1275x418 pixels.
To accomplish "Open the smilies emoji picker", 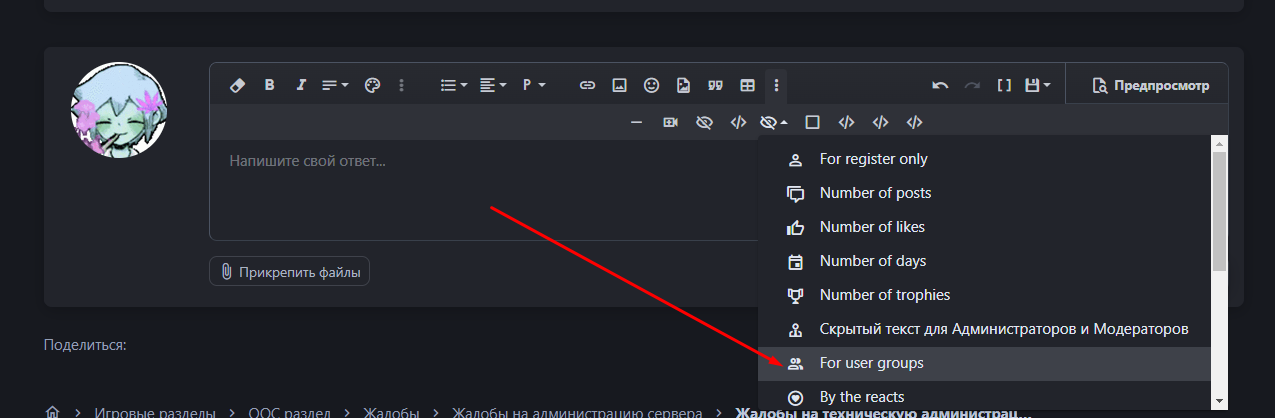I will [651, 85].
